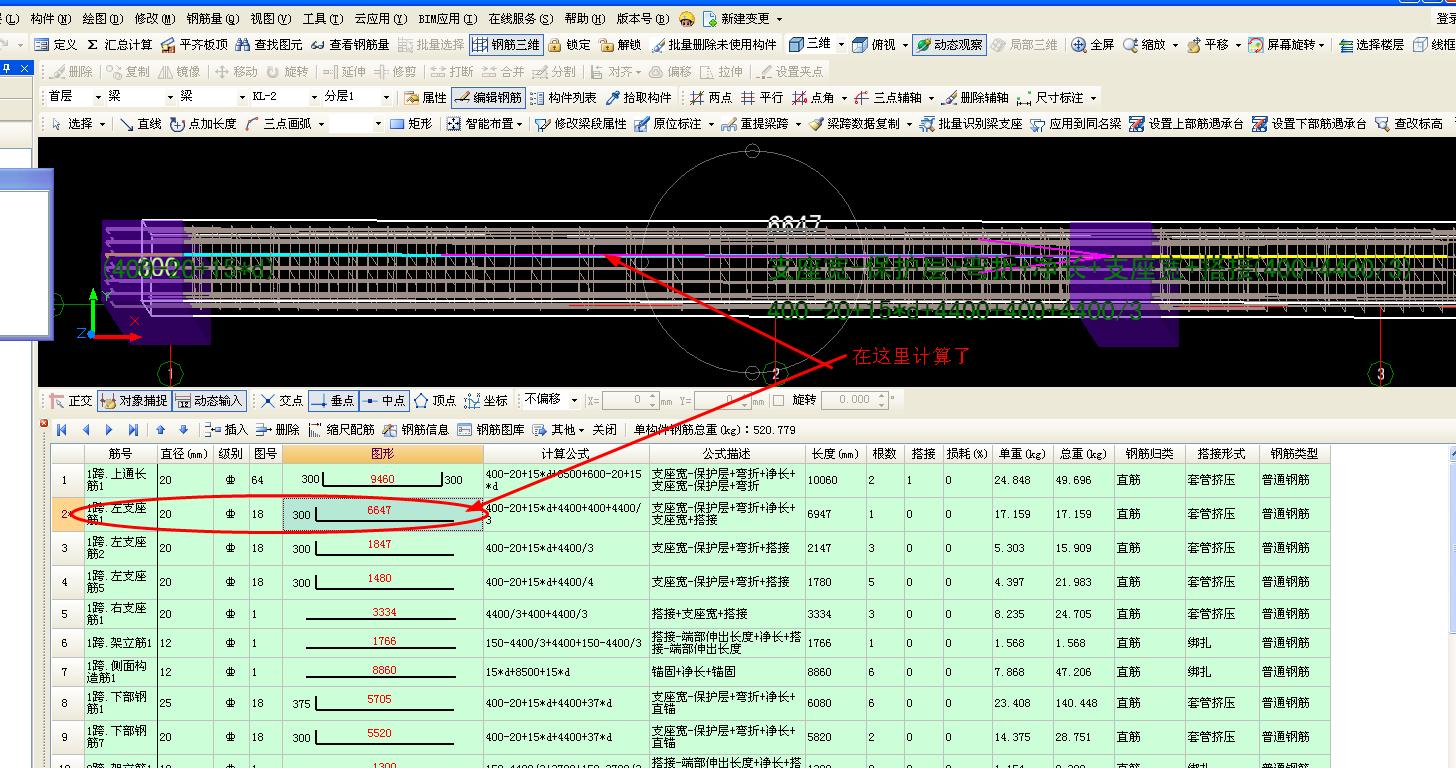Click 批量识别梁支座 tool
1456x768 pixels.
click(971, 124)
